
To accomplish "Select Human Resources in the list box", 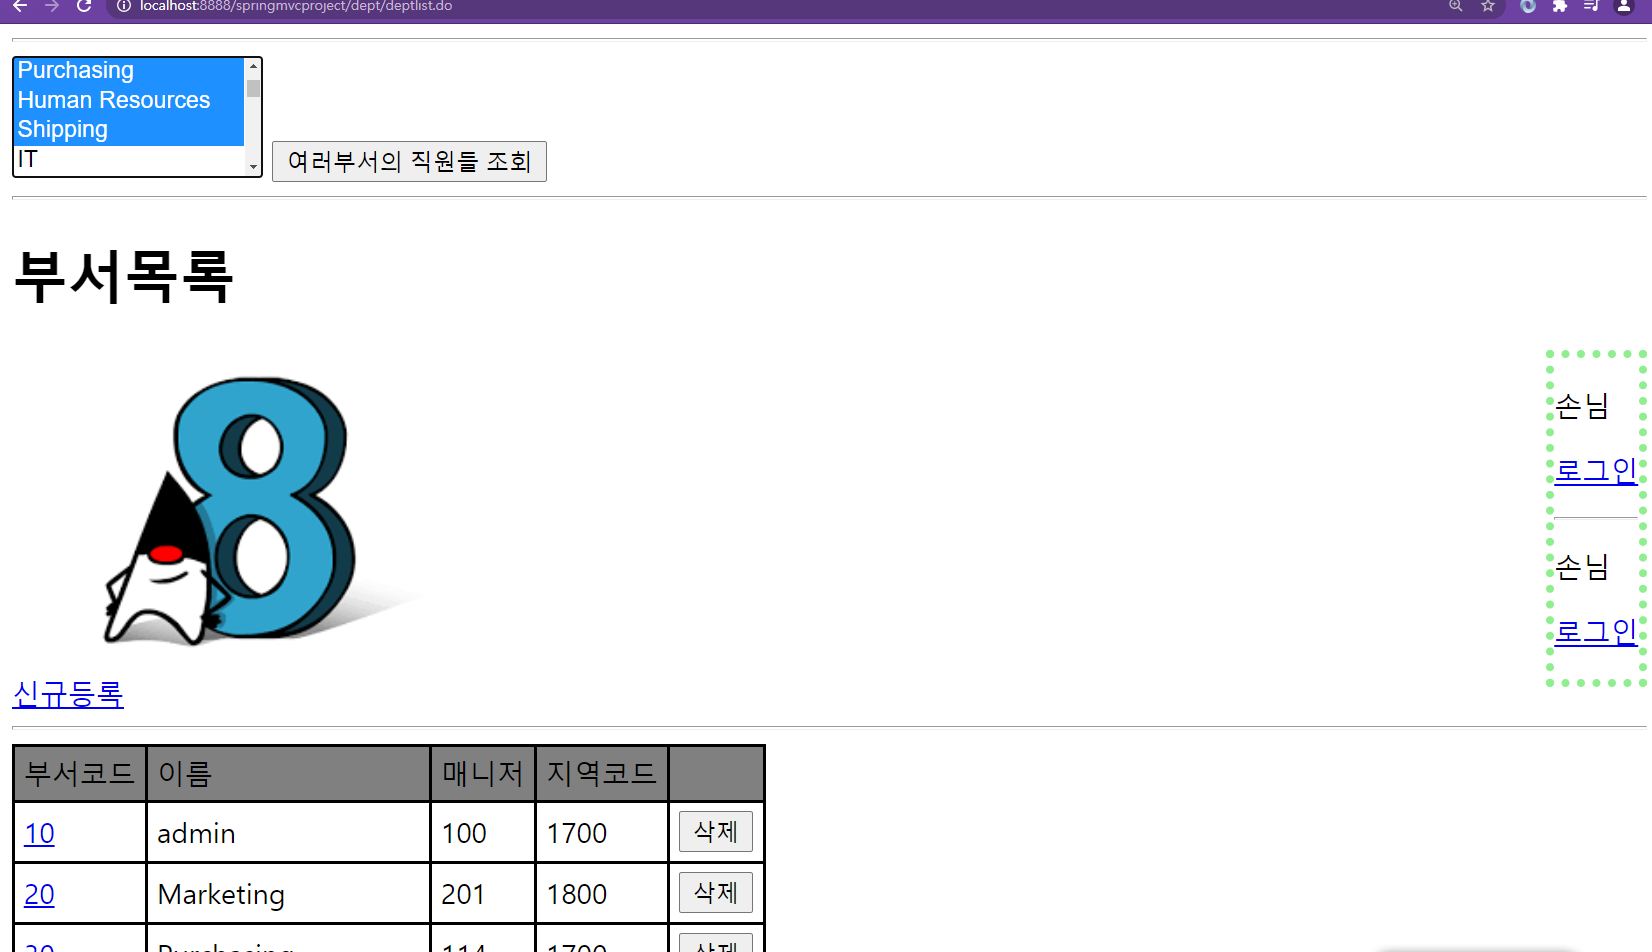I will click(x=129, y=100).
